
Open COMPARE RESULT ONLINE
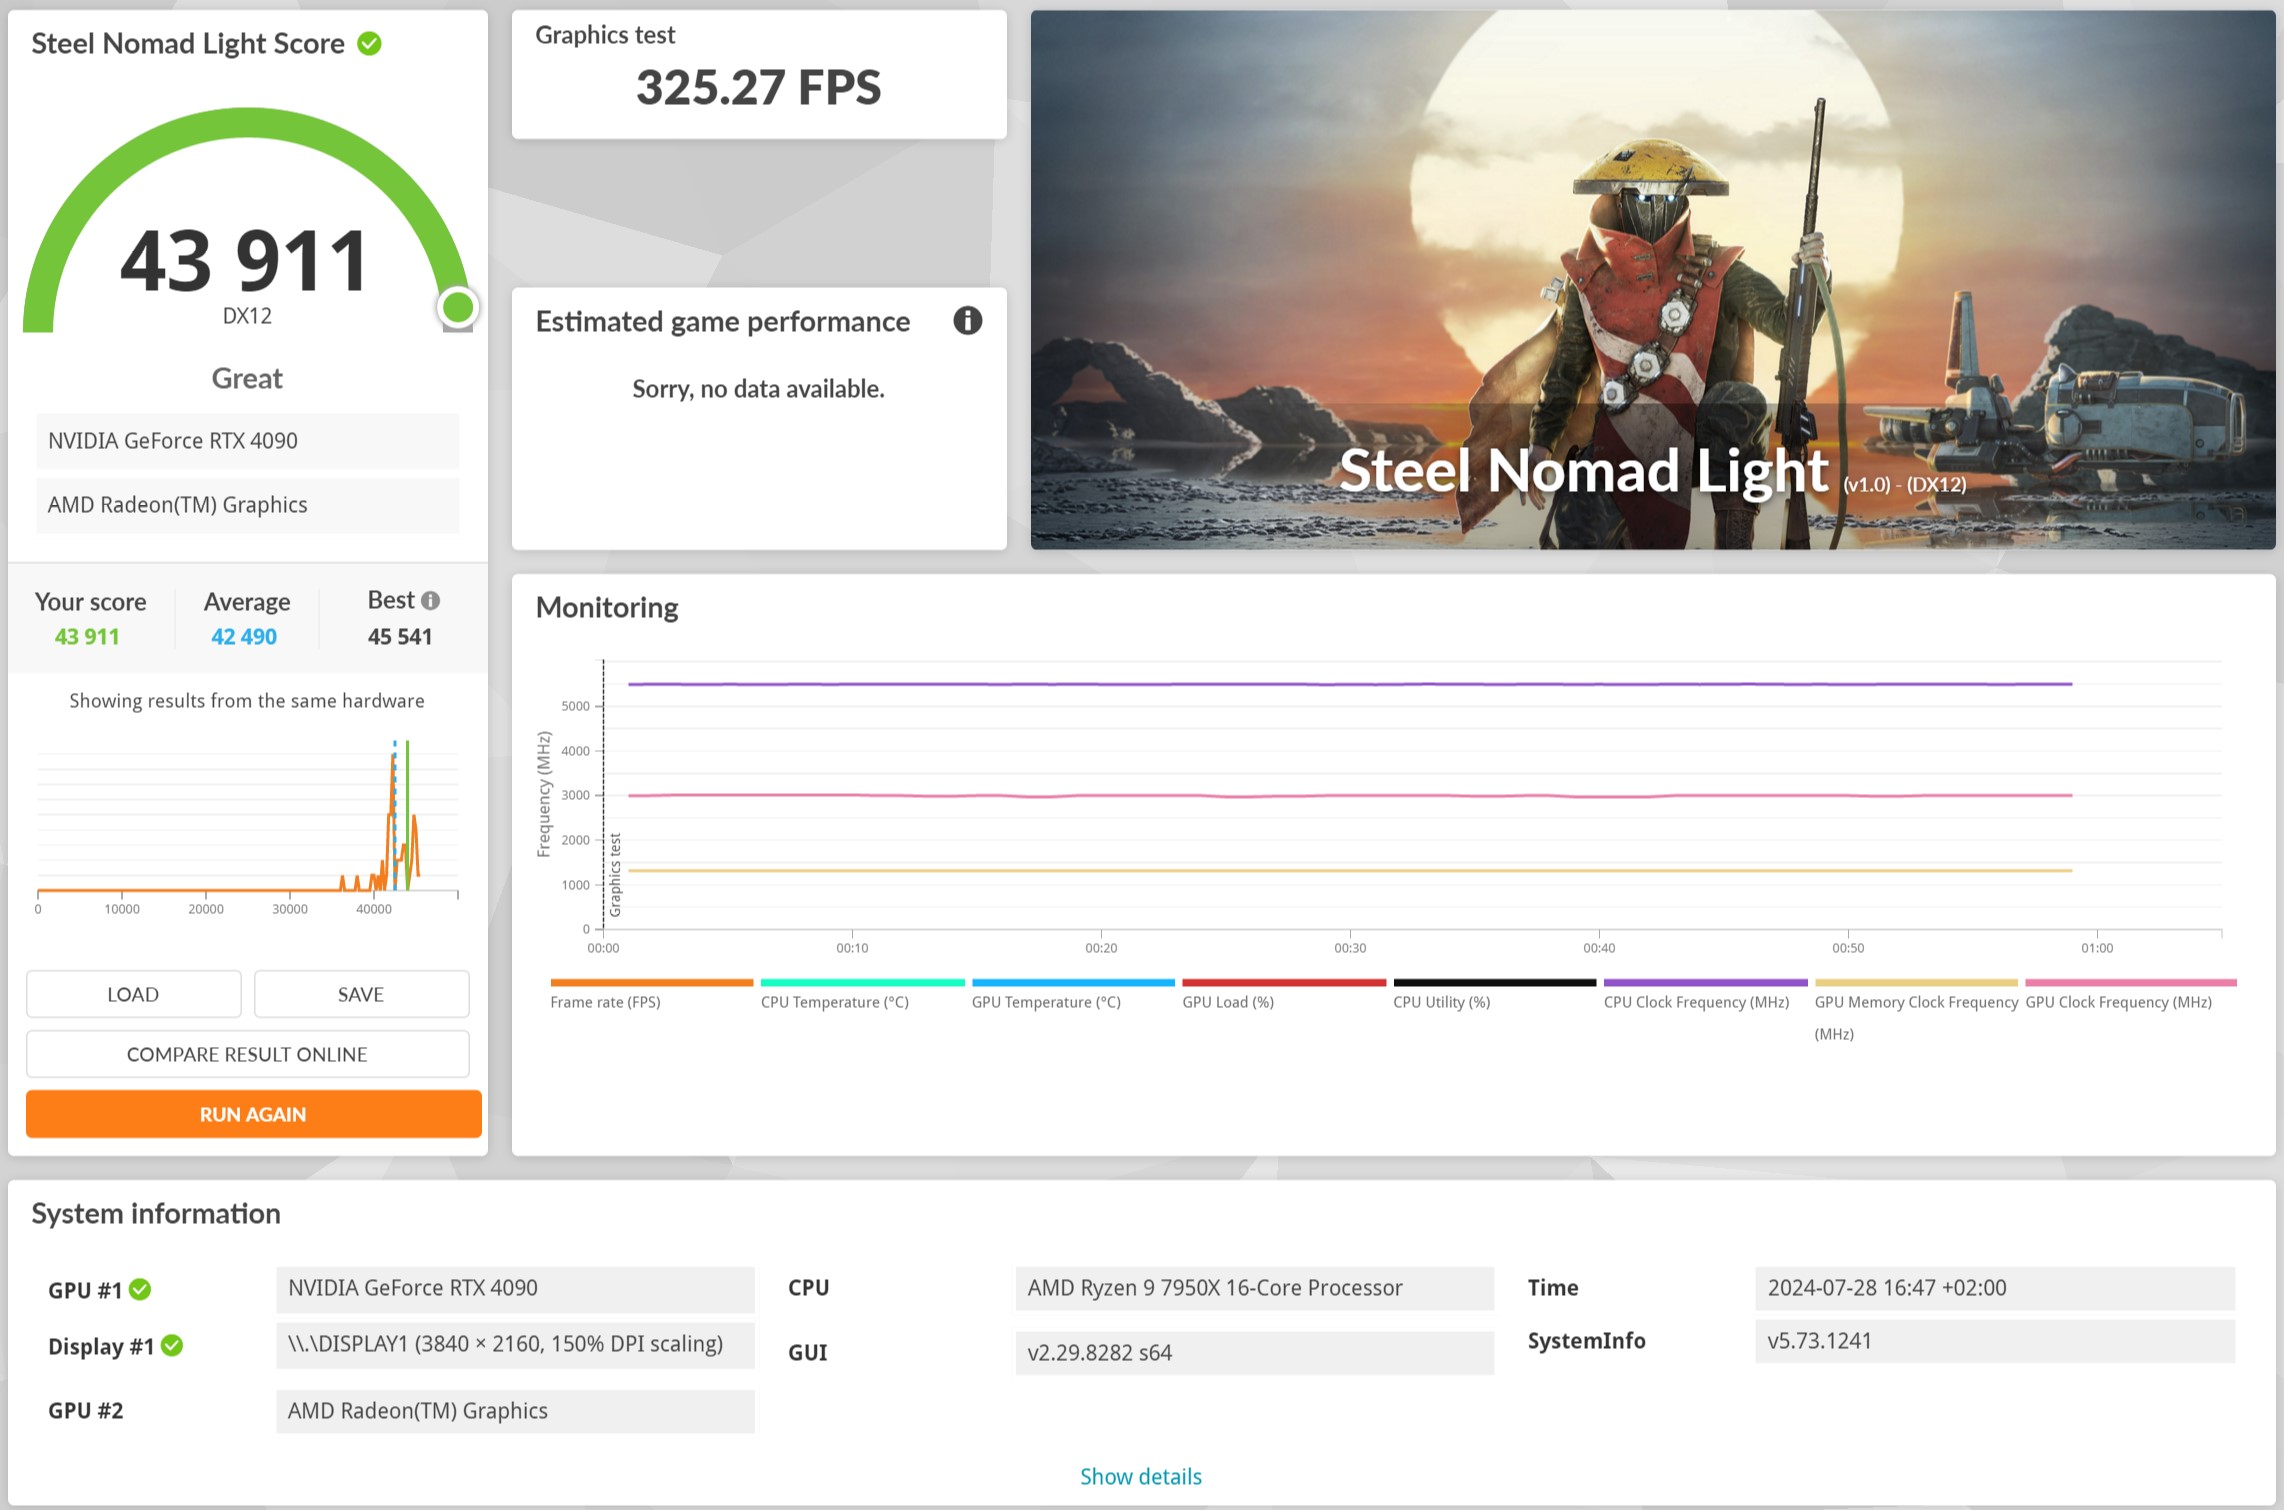(x=246, y=1053)
